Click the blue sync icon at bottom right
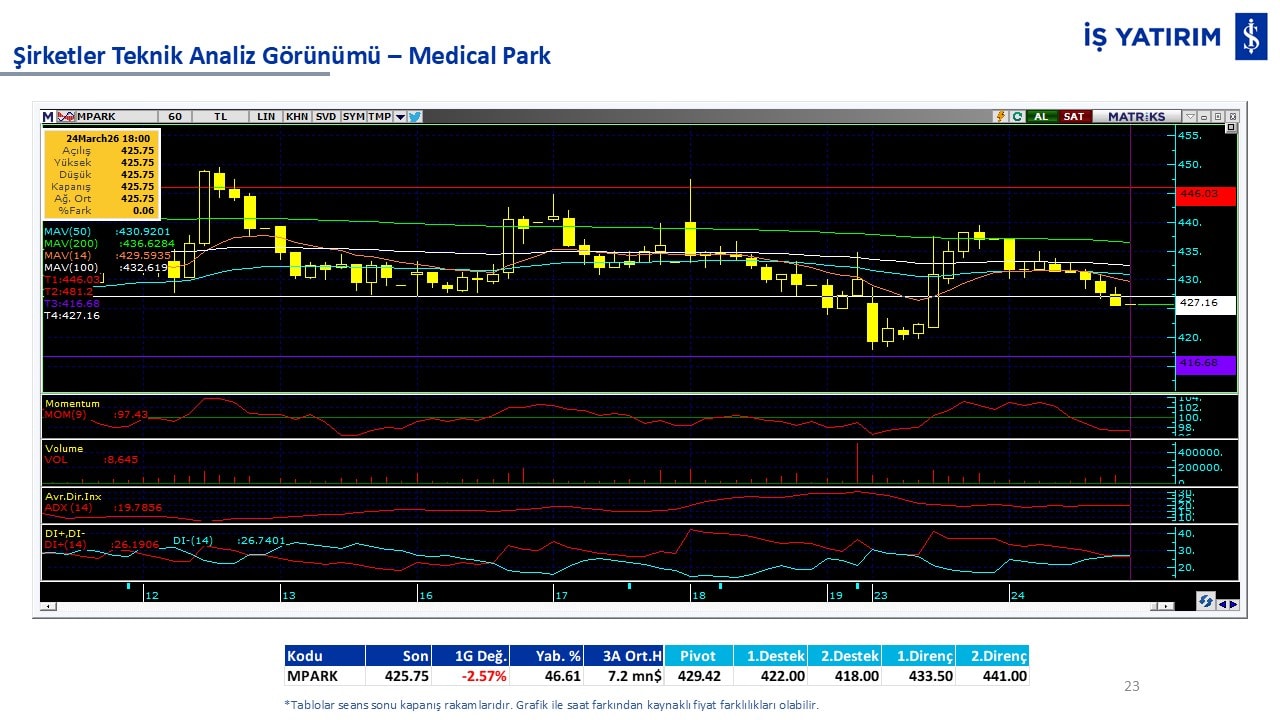The height and width of the screenshot is (720, 1280). pos(1206,601)
